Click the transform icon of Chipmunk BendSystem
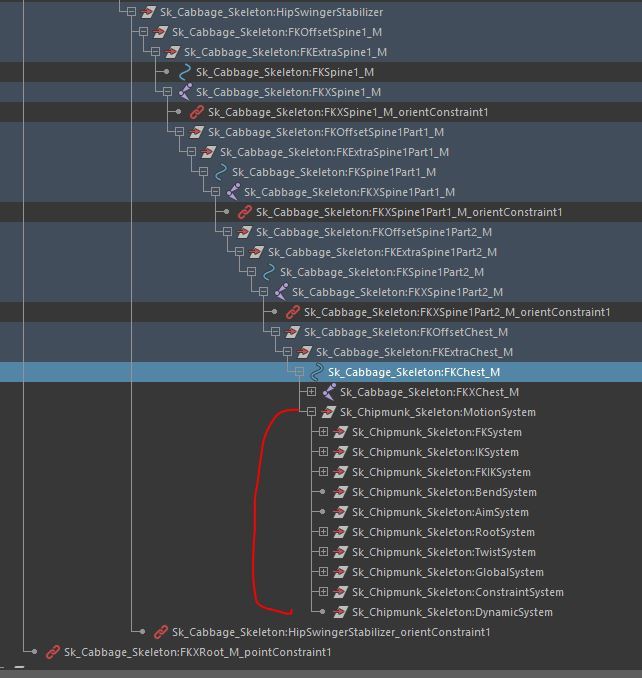Screen dimensions: 642x678 [x=341, y=492]
